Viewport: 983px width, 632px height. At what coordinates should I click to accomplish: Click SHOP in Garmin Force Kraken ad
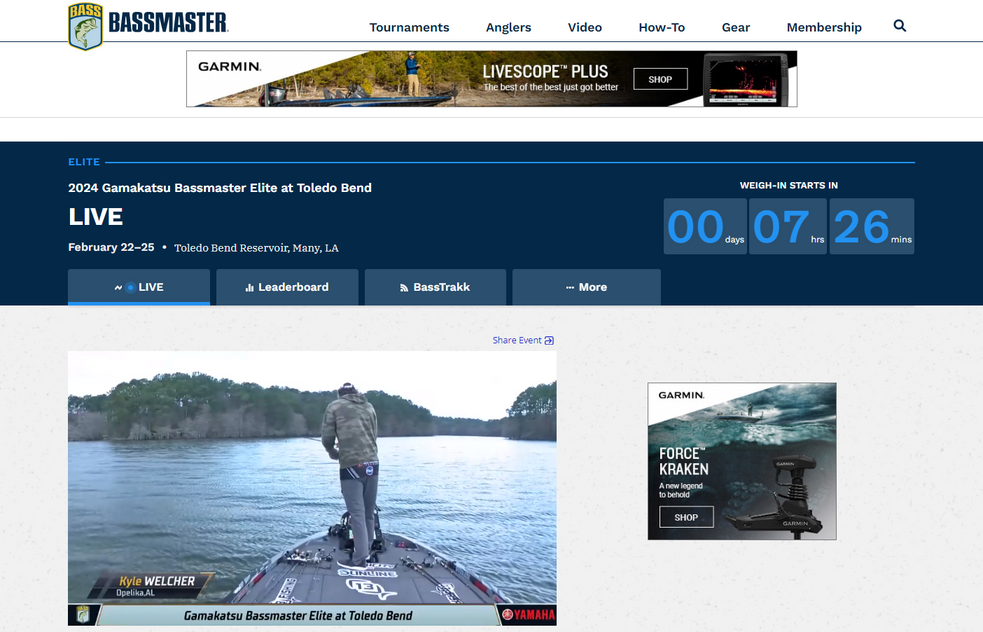click(x=686, y=517)
